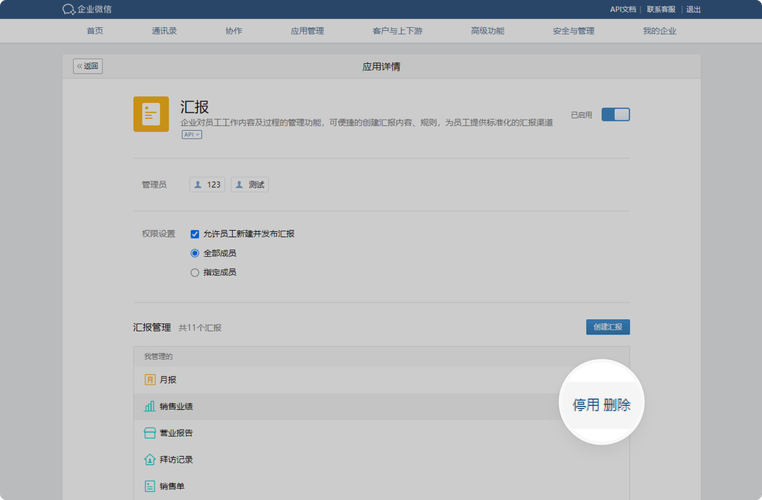Screen dimensions: 762x500
Task: Open the 通讯录 navigation tab
Action: click(164, 31)
